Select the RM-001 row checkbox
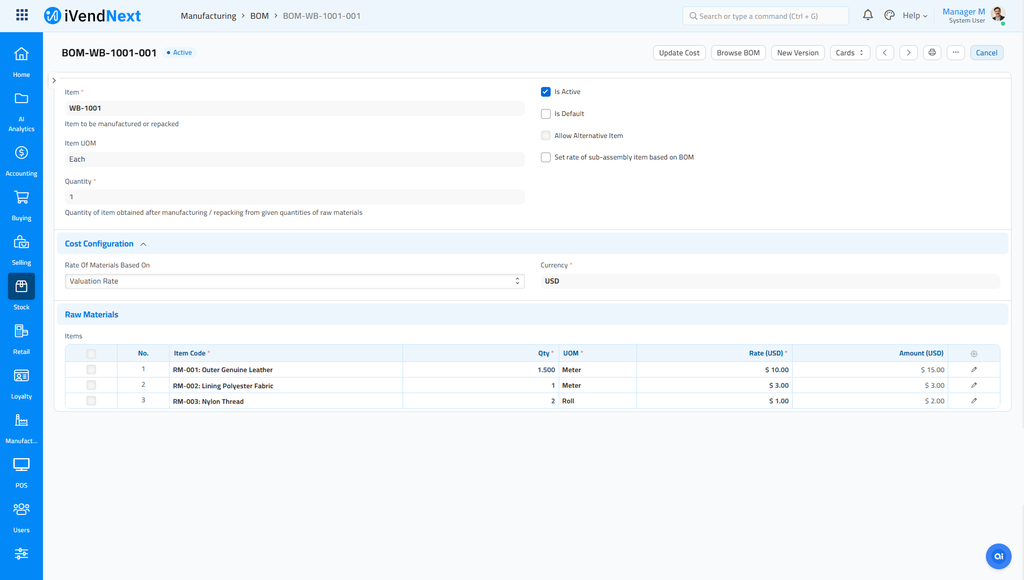This screenshot has height=580, width=1024. pos(91,370)
